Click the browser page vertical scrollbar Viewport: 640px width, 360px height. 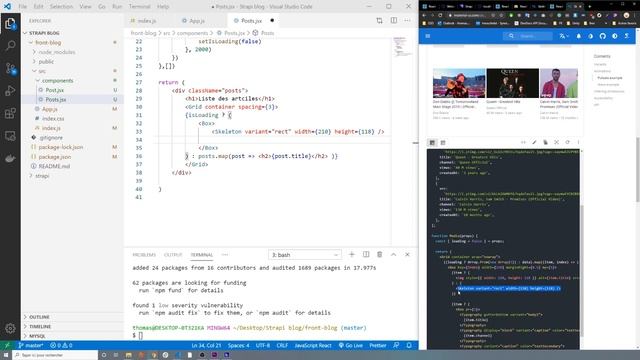[637, 169]
